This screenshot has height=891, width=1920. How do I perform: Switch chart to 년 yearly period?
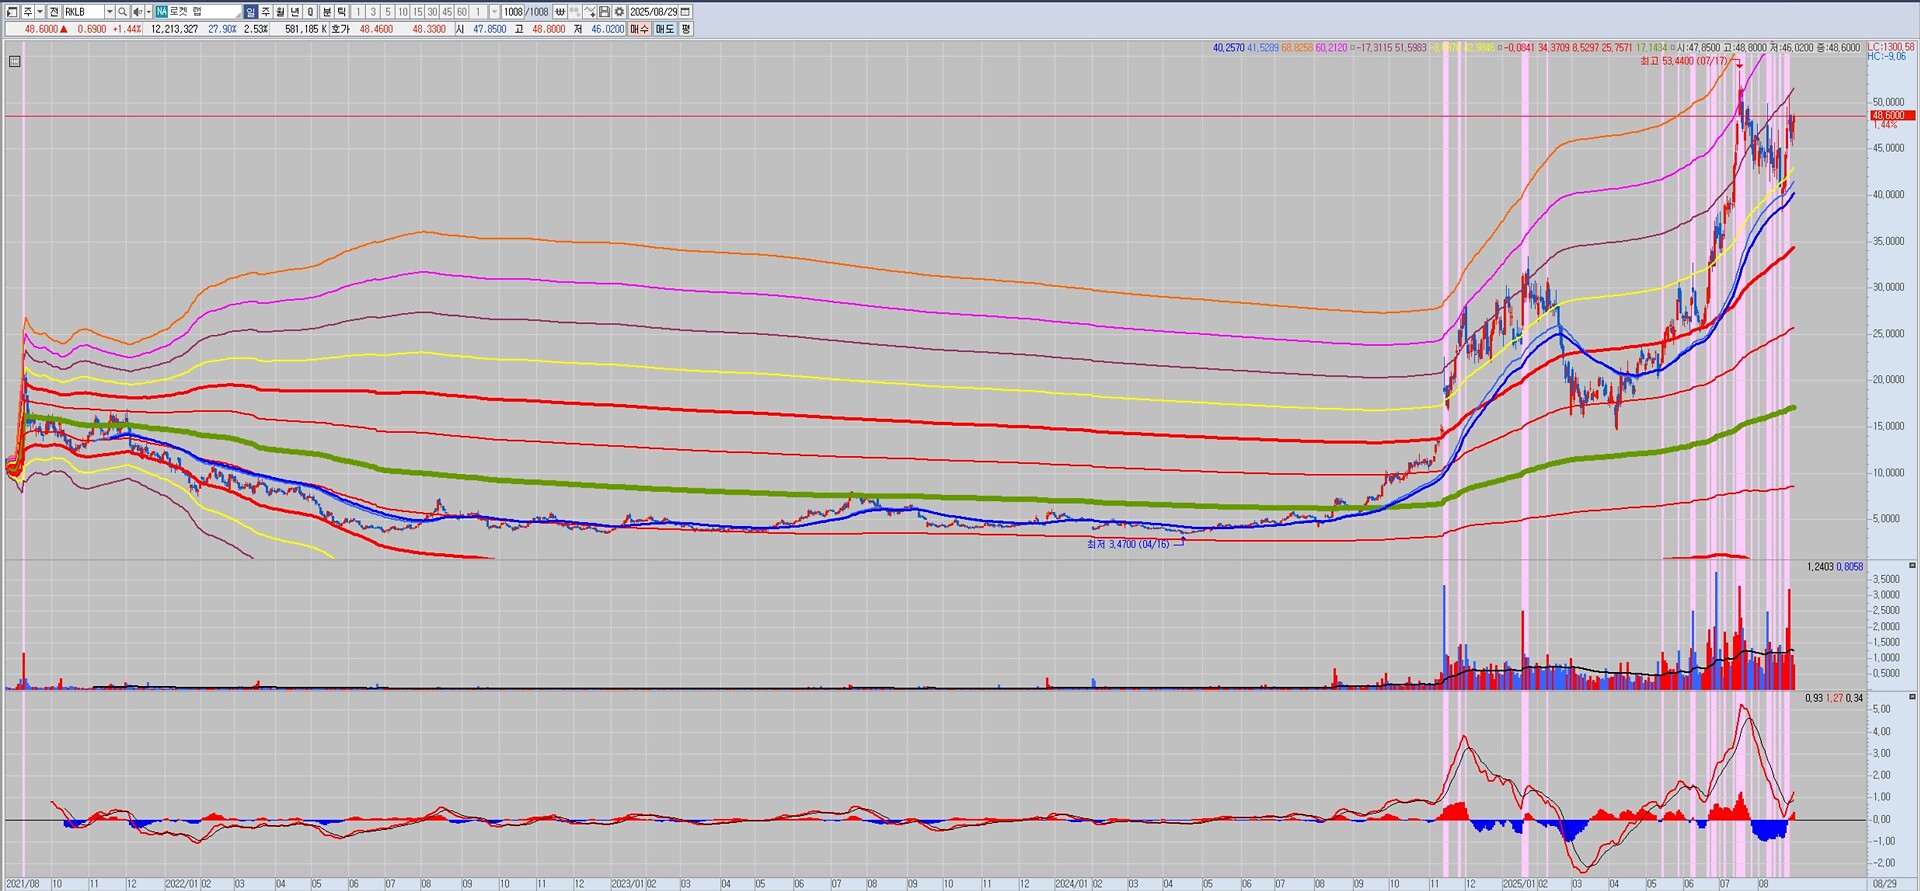(296, 12)
